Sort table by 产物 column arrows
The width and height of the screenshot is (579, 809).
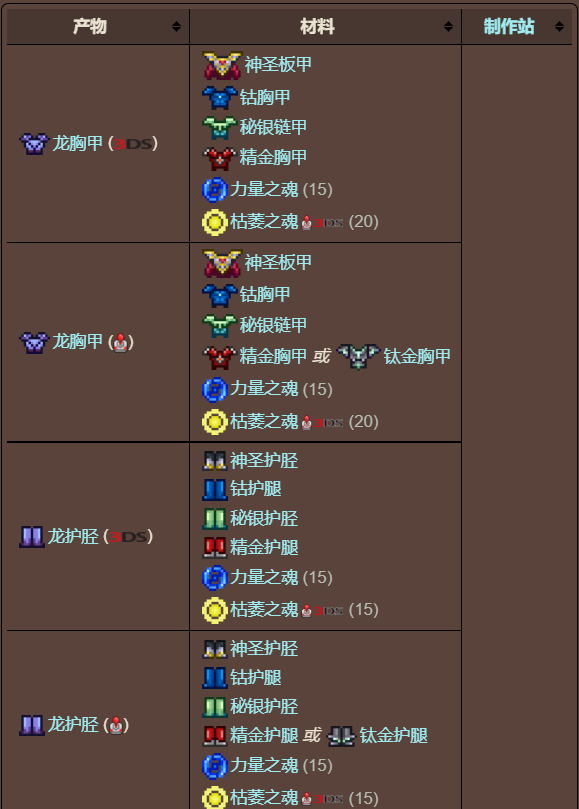pos(176,26)
